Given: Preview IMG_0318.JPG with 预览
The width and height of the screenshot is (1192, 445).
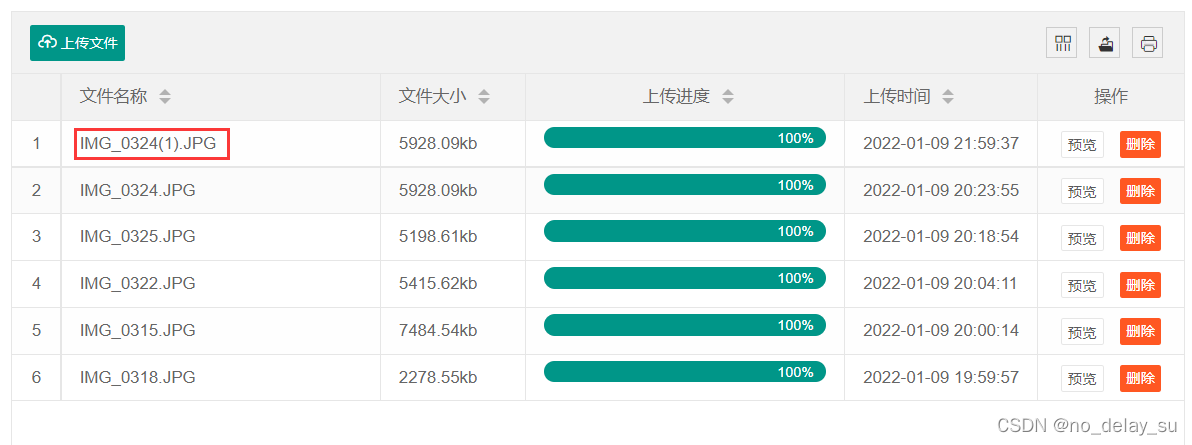Looking at the screenshot, I should pyautogui.click(x=1083, y=378).
